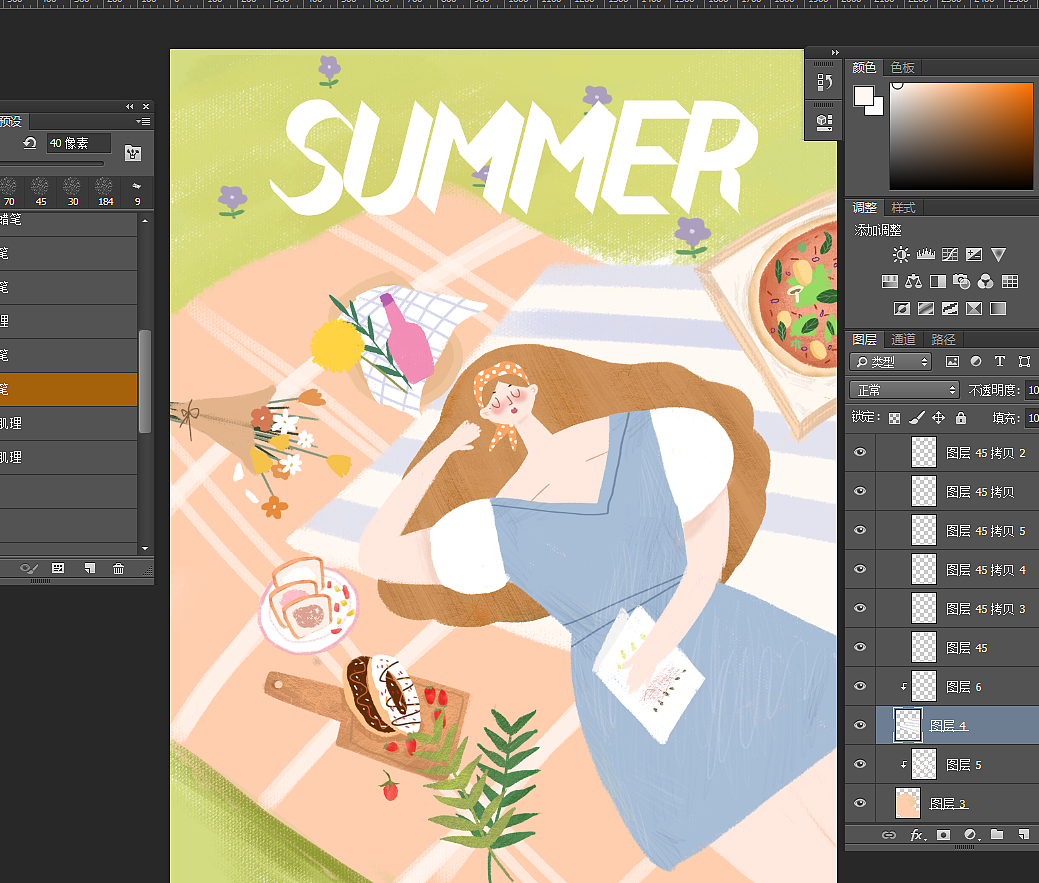Add a Color Balance adjustment
Viewport: 1039px width, 883px height.
click(914, 282)
